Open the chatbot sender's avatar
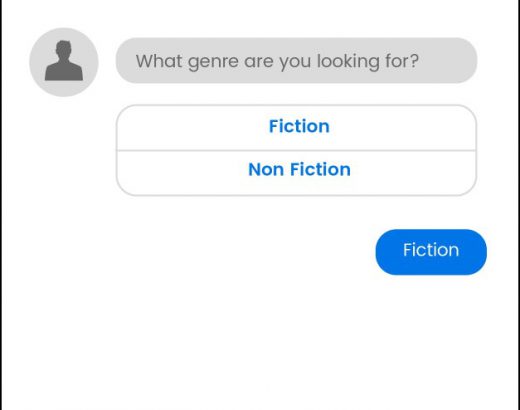This screenshot has width=520, height=410. coord(64,62)
